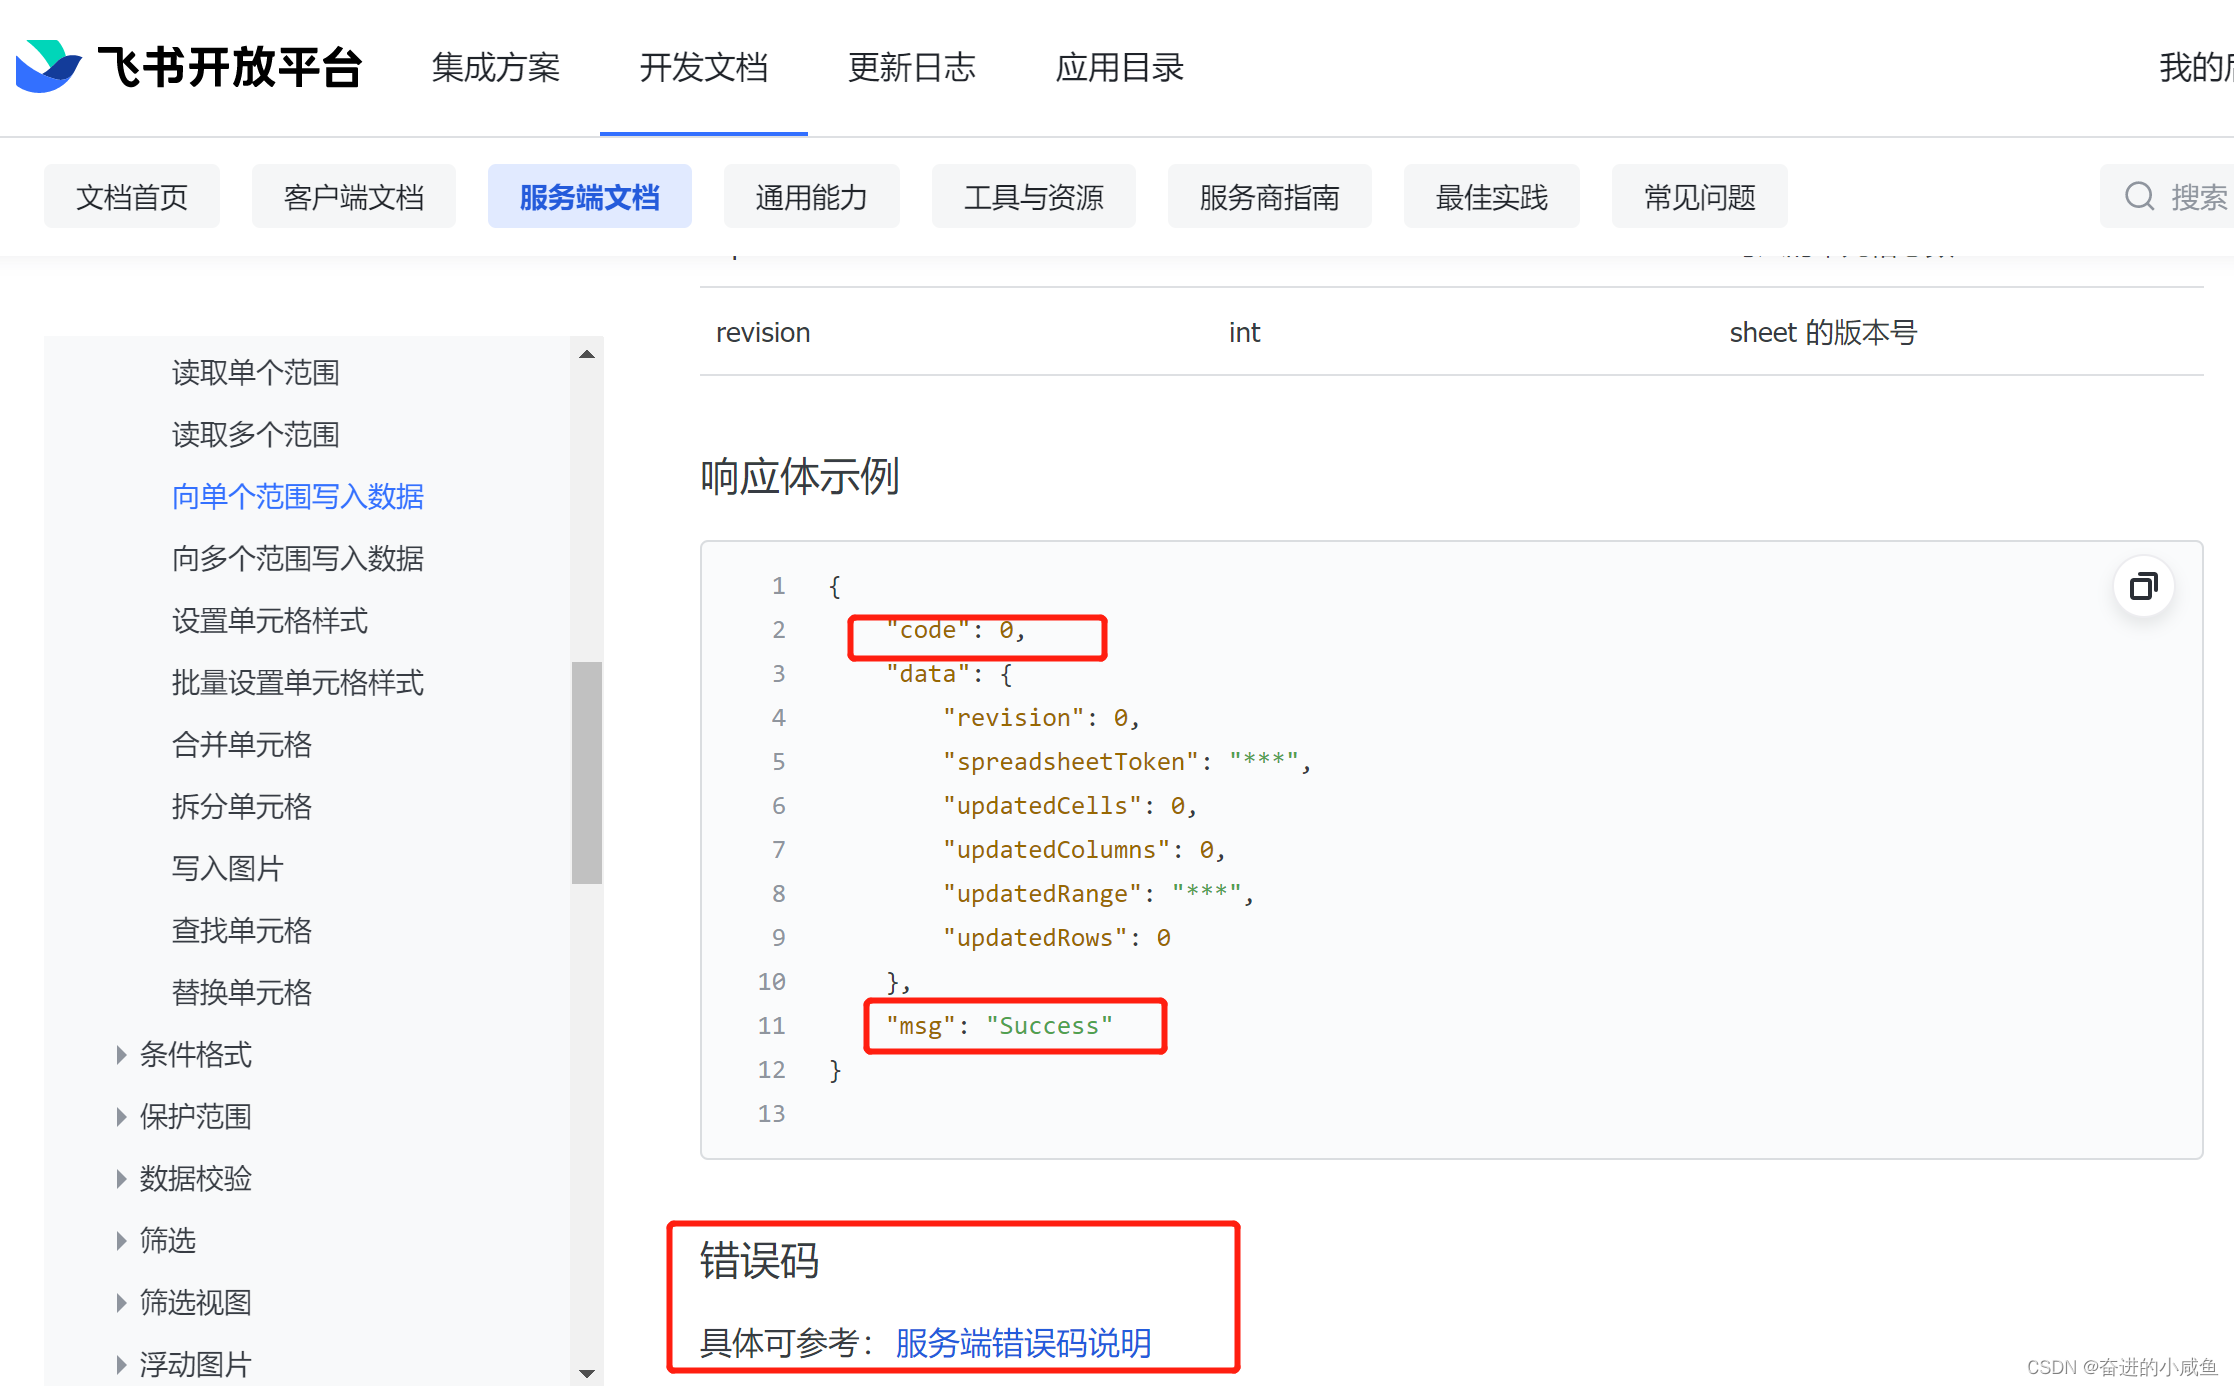Open the 查找单元格 sidebar page

tap(242, 931)
